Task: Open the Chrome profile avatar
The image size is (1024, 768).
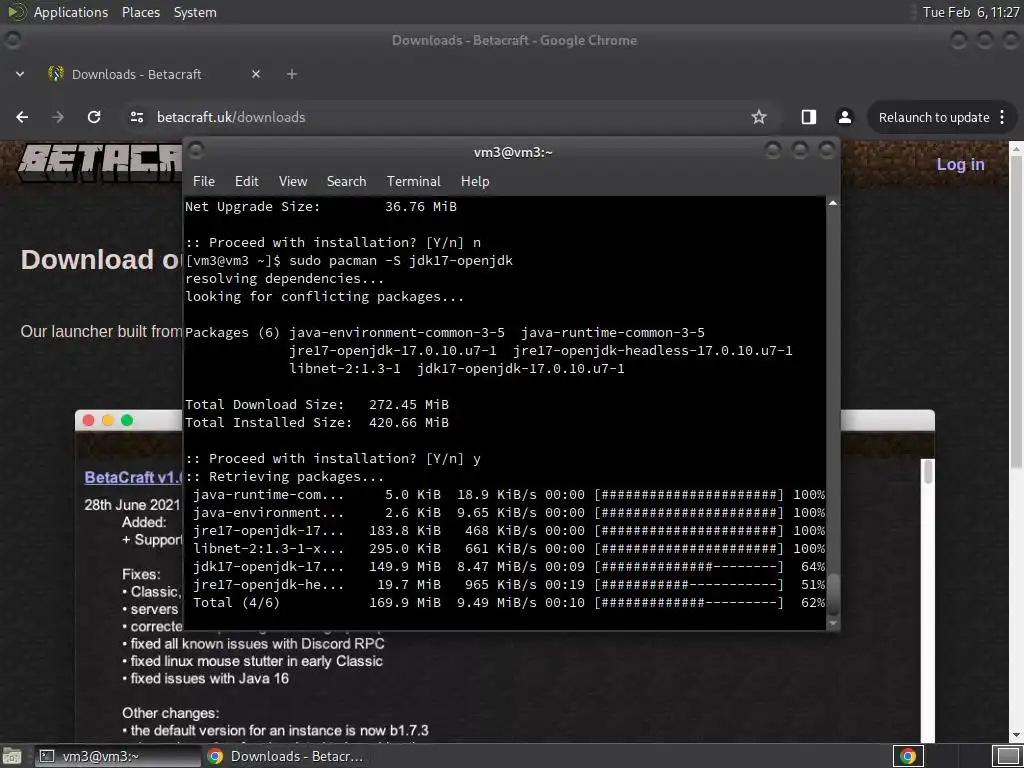Action: (844, 117)
